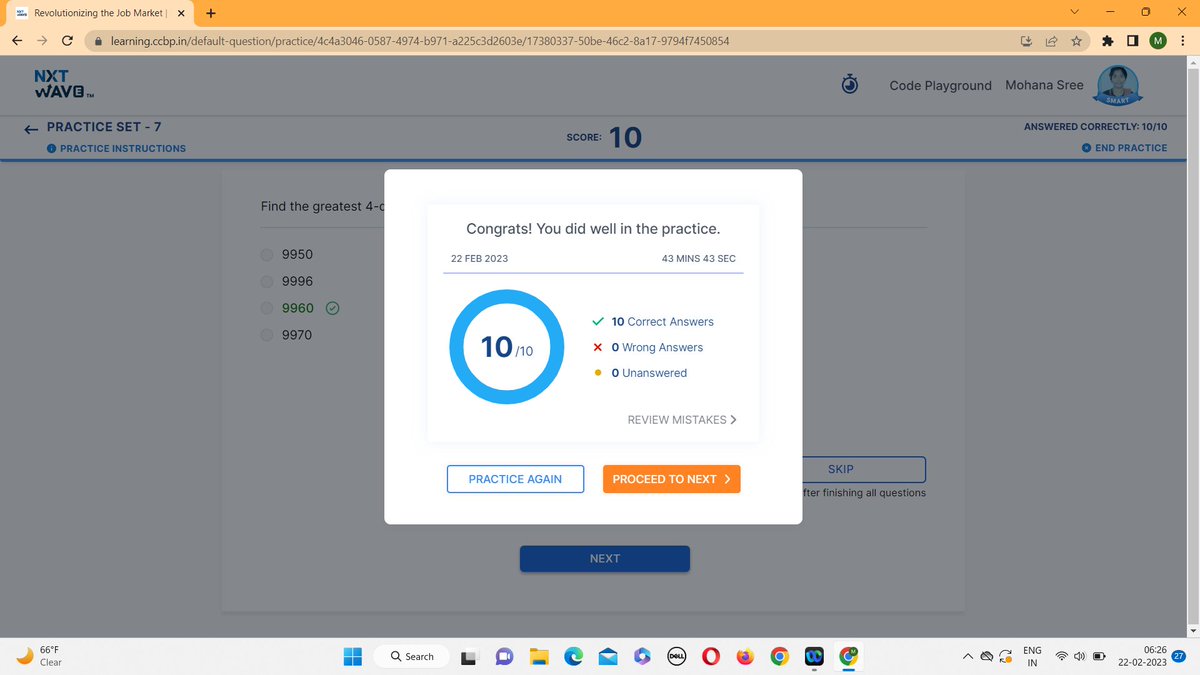The width and height of the screenshot is (1200, 675).
Task: Launch Firefox from taskbar
Action: coord(744,657)
